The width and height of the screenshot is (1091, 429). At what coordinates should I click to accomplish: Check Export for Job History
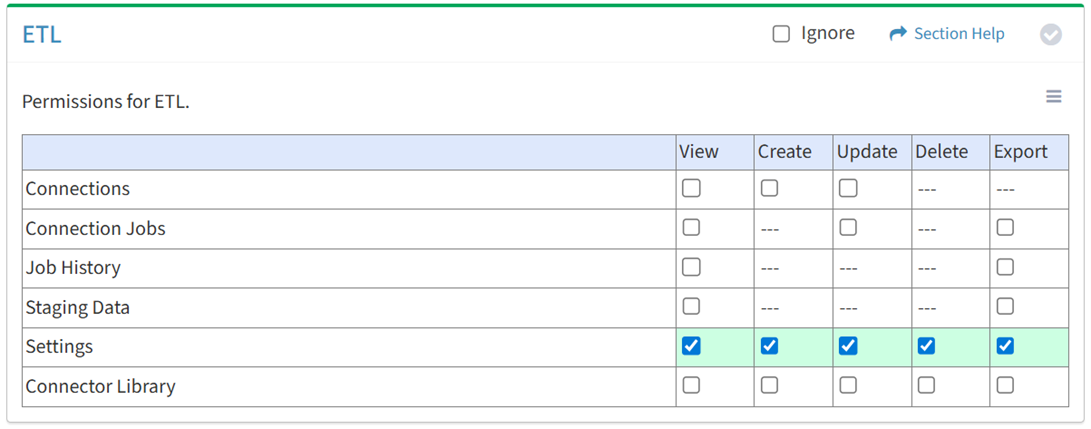[1005, 267]
